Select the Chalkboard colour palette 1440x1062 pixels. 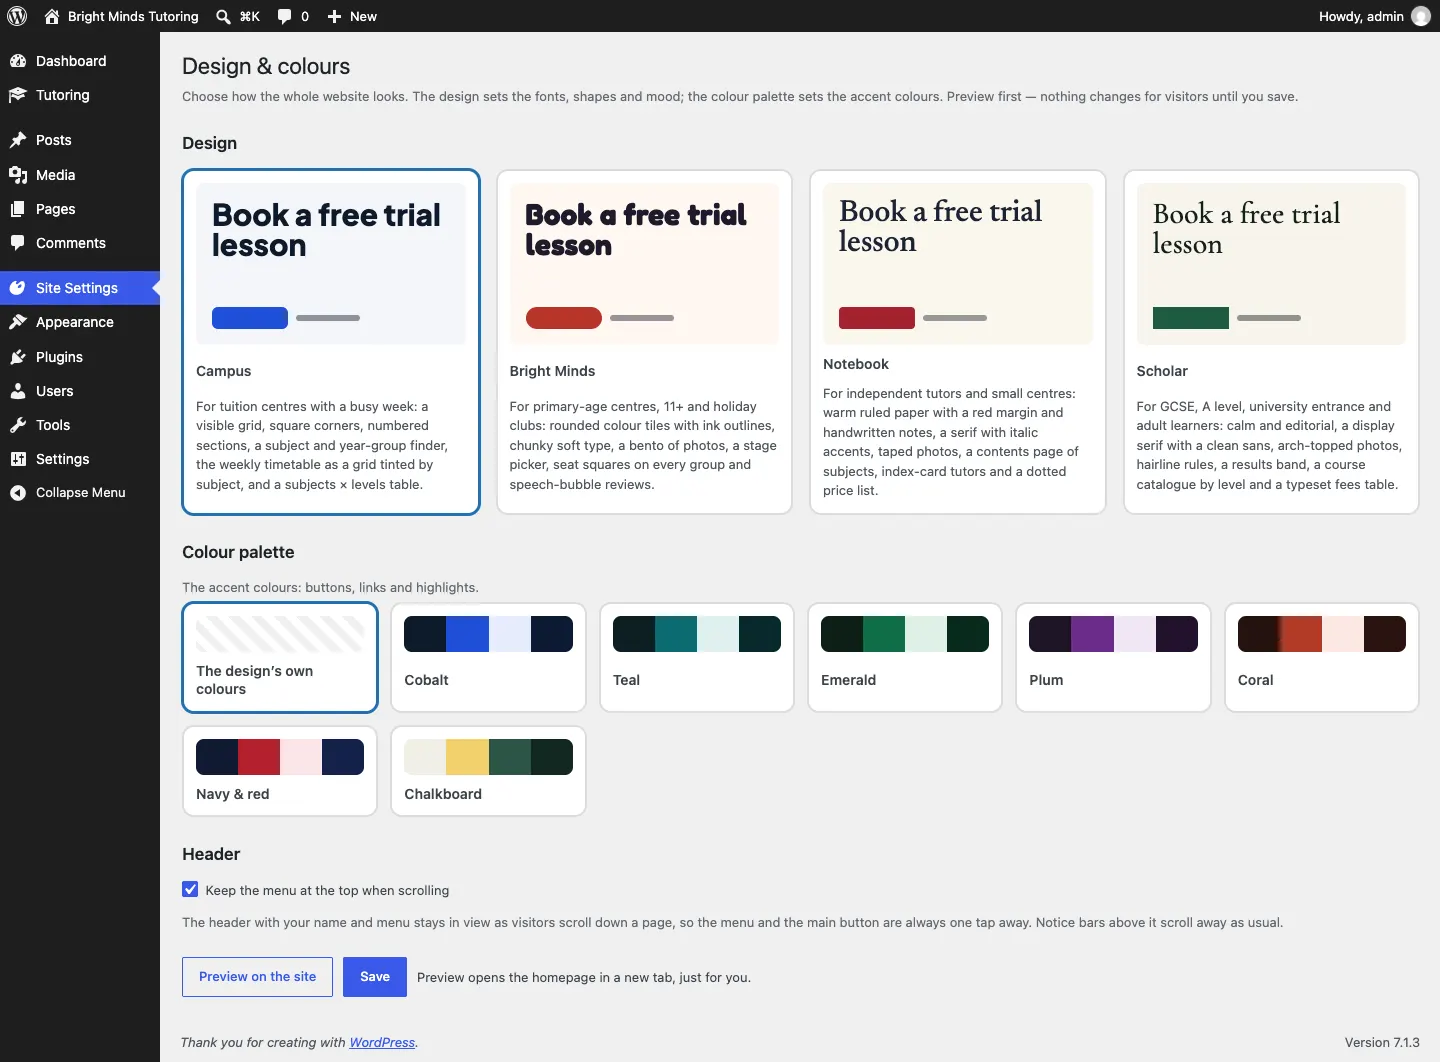point(488,771)
